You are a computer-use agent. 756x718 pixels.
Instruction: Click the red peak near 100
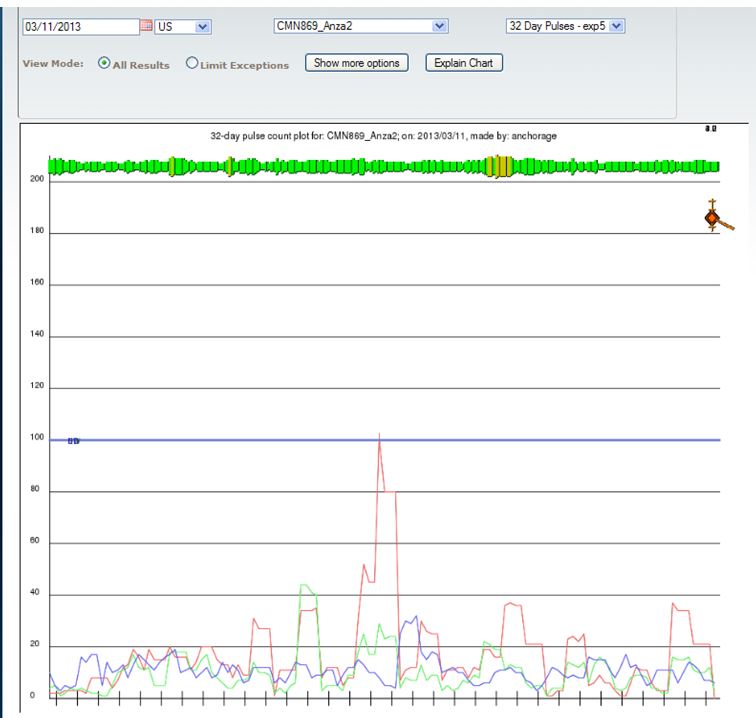(x=379, y=437)
